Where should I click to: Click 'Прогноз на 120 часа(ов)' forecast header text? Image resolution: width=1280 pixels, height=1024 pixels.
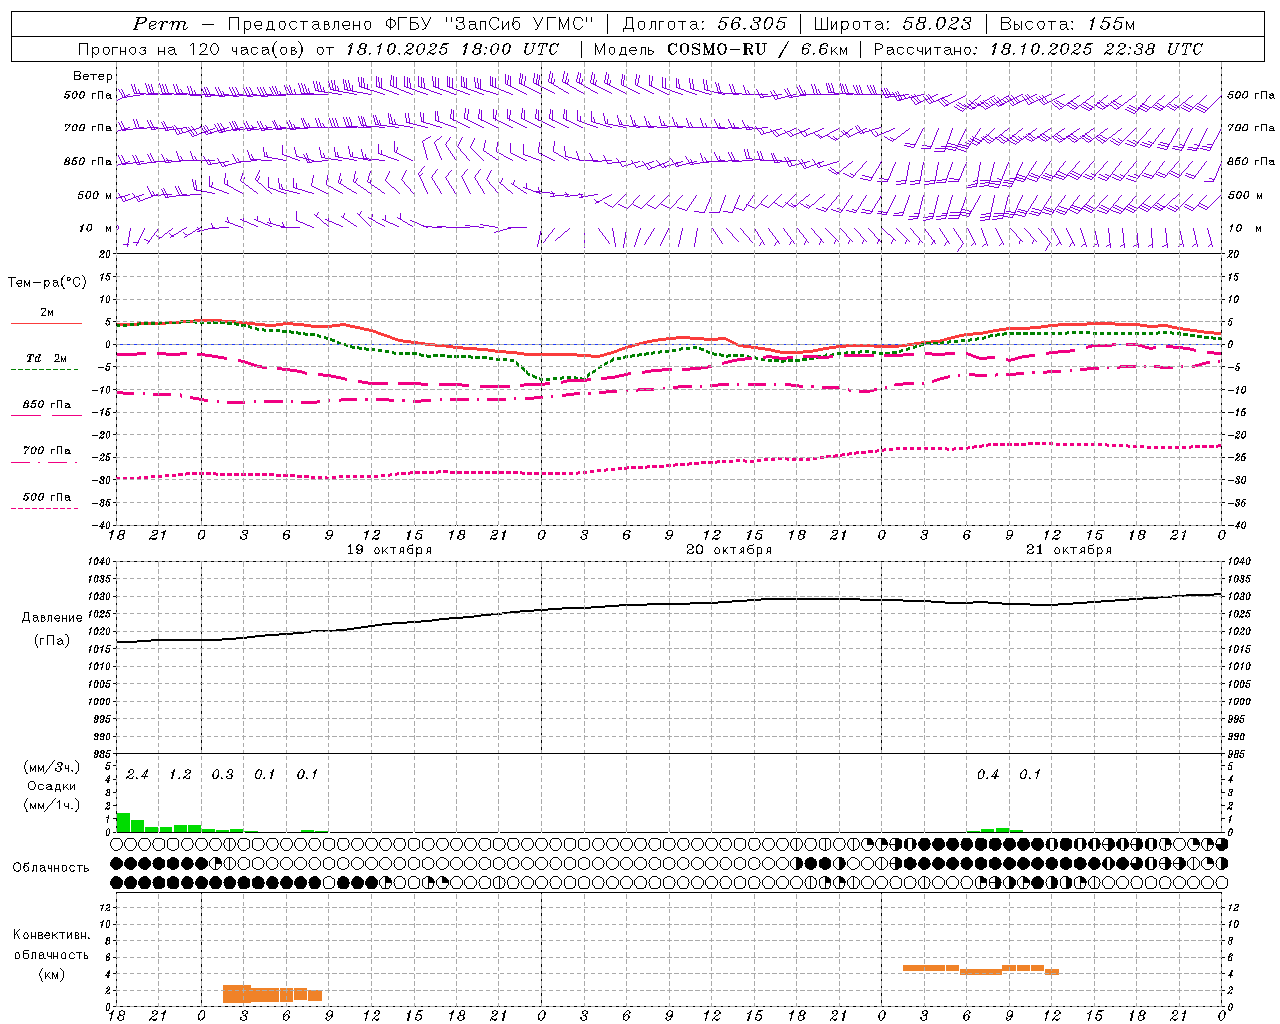coord(192,49)
